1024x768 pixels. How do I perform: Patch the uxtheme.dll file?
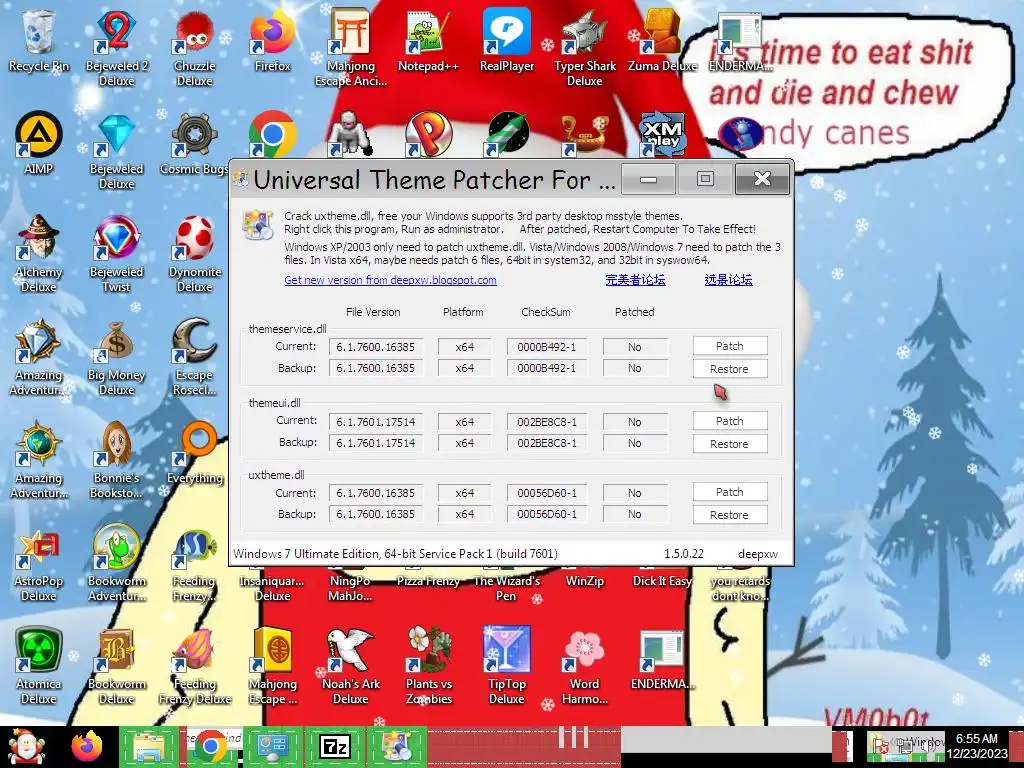pos(729,492)
